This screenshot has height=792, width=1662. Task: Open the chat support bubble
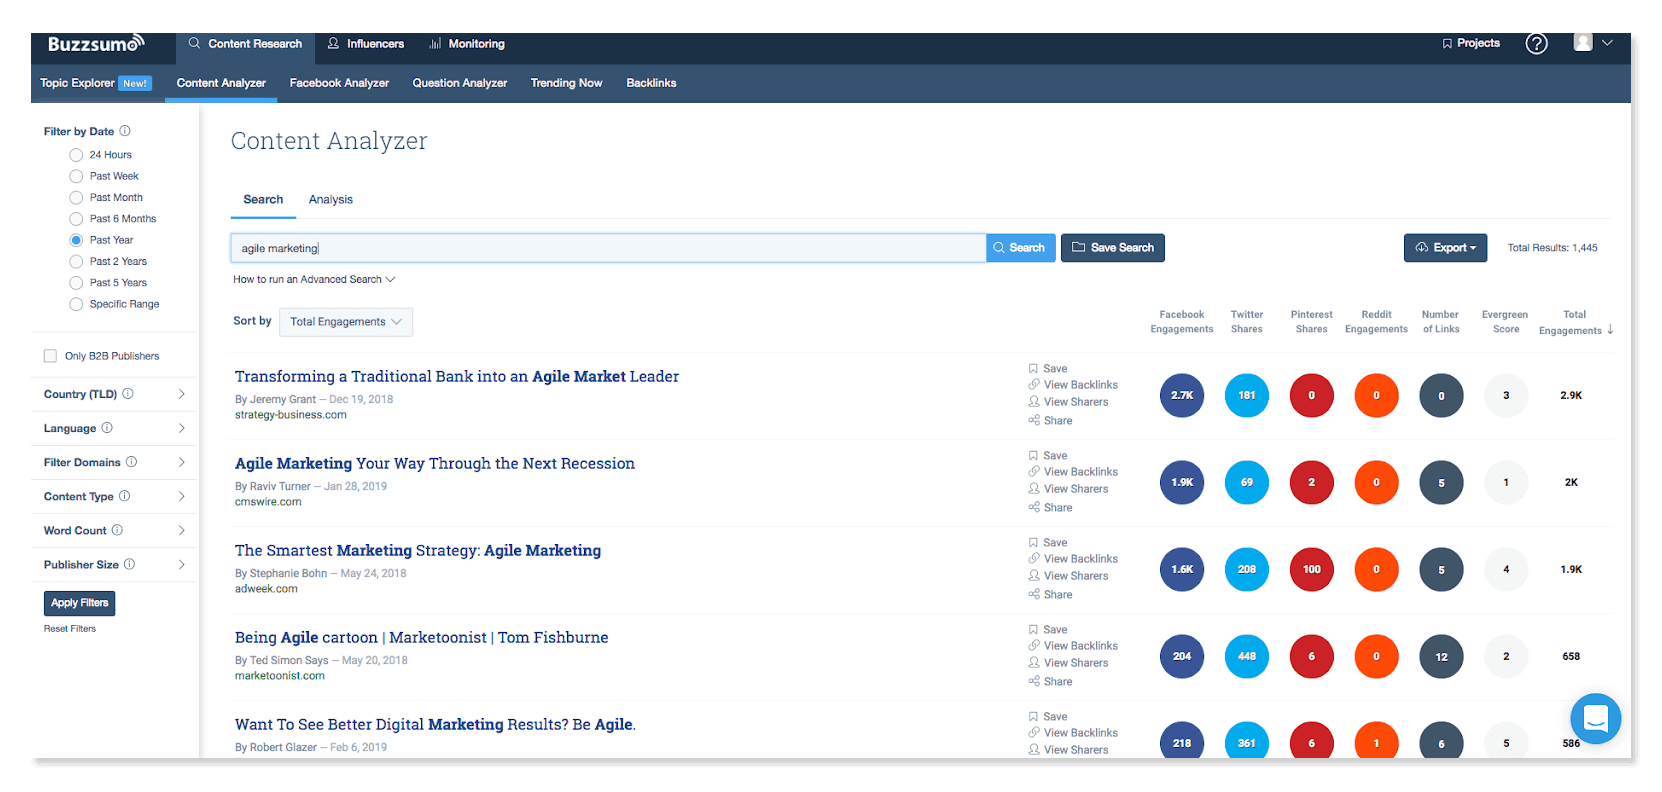coord(1595,718)
